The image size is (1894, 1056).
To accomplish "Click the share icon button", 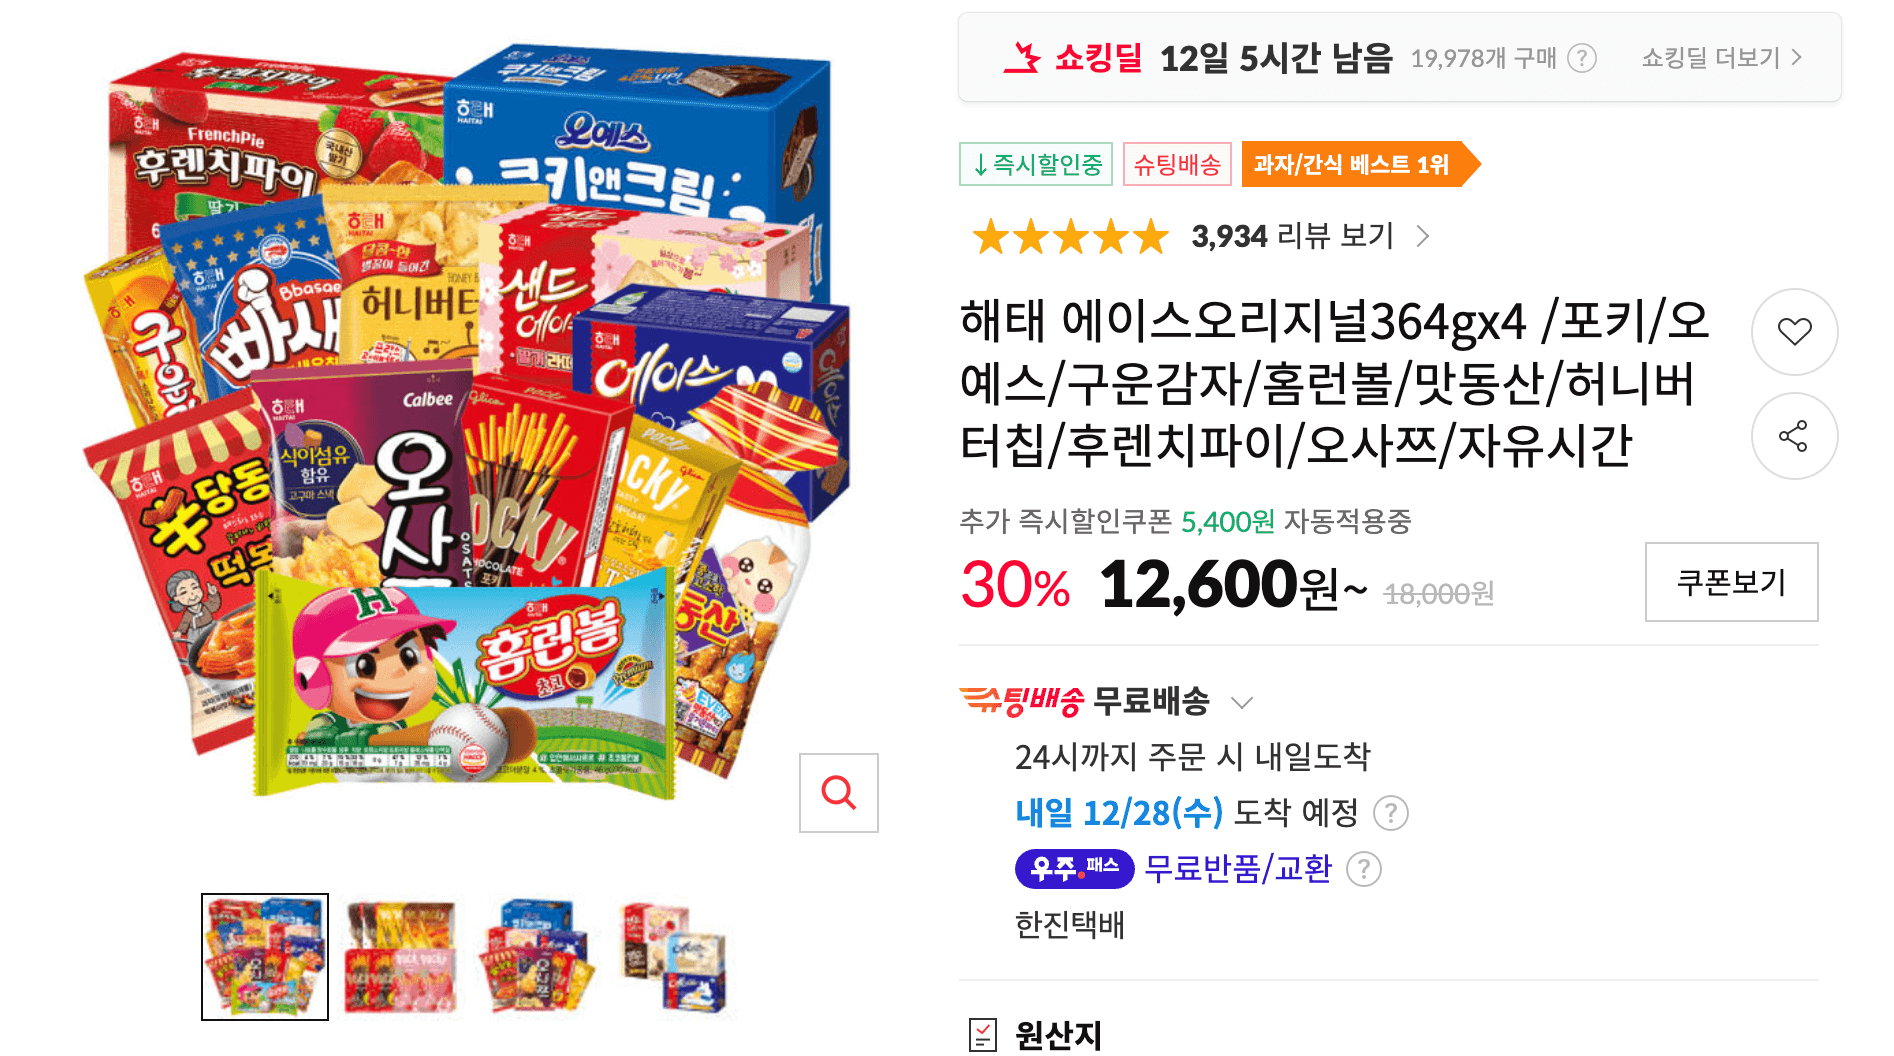I will [x=1794, y=436].
